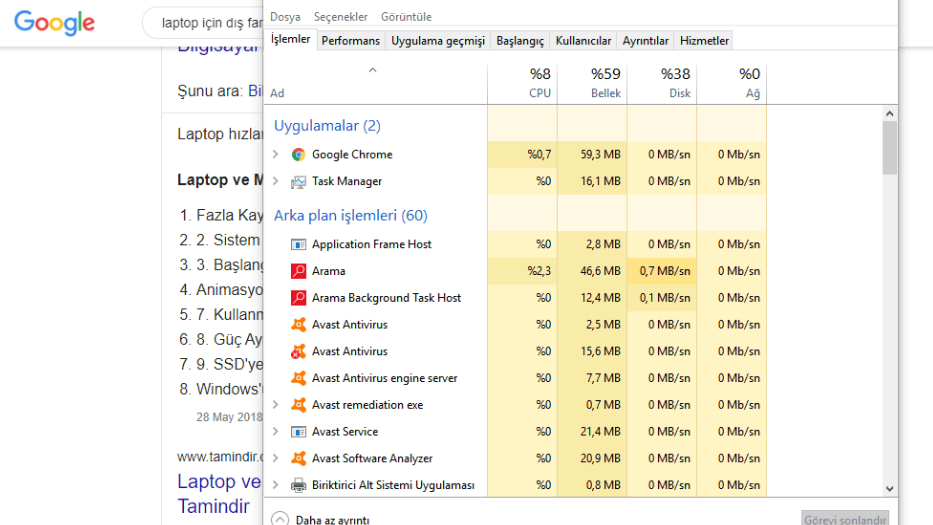
Task: Switch to the Hizmetler tab
Action: 705,40
